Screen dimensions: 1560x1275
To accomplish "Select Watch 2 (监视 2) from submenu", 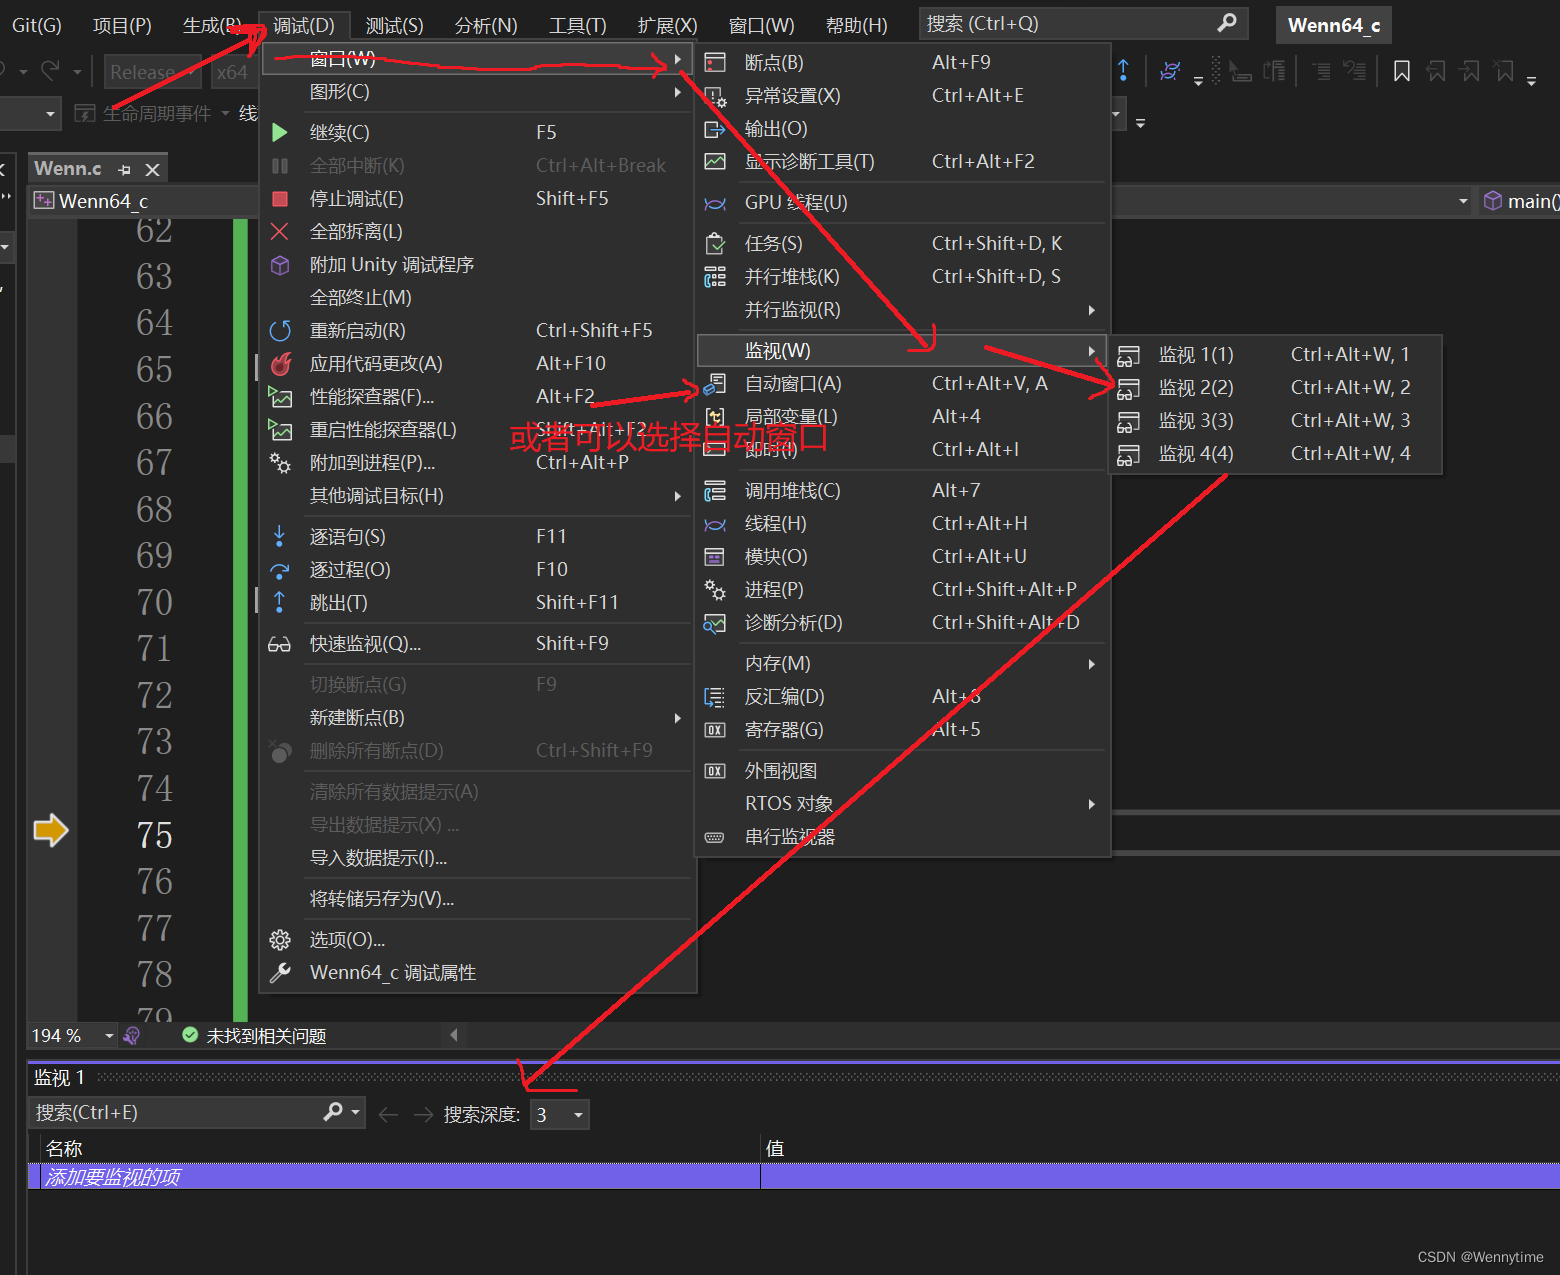I will (x=1275, y=388).
